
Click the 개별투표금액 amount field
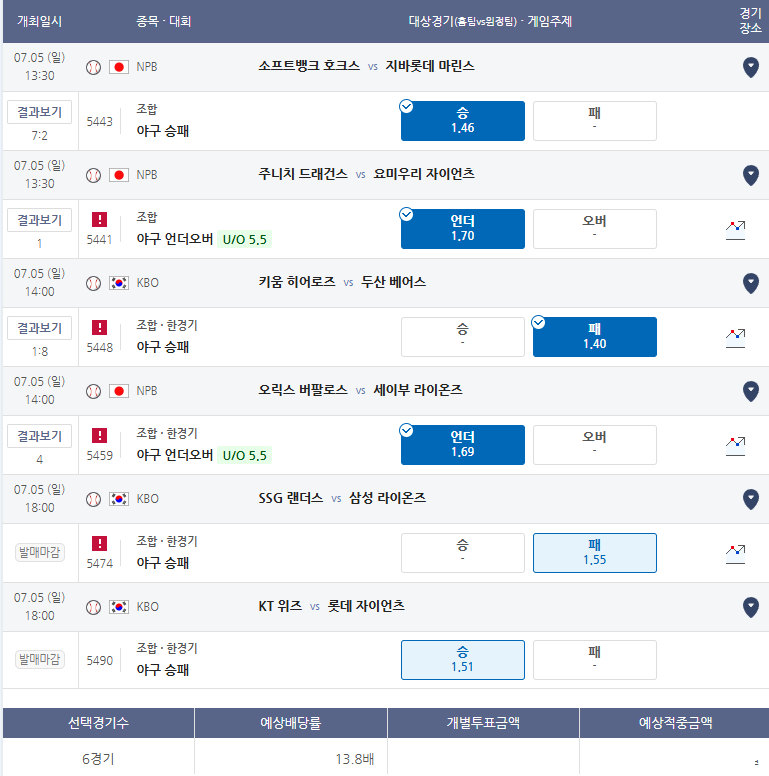click(483, 758)
